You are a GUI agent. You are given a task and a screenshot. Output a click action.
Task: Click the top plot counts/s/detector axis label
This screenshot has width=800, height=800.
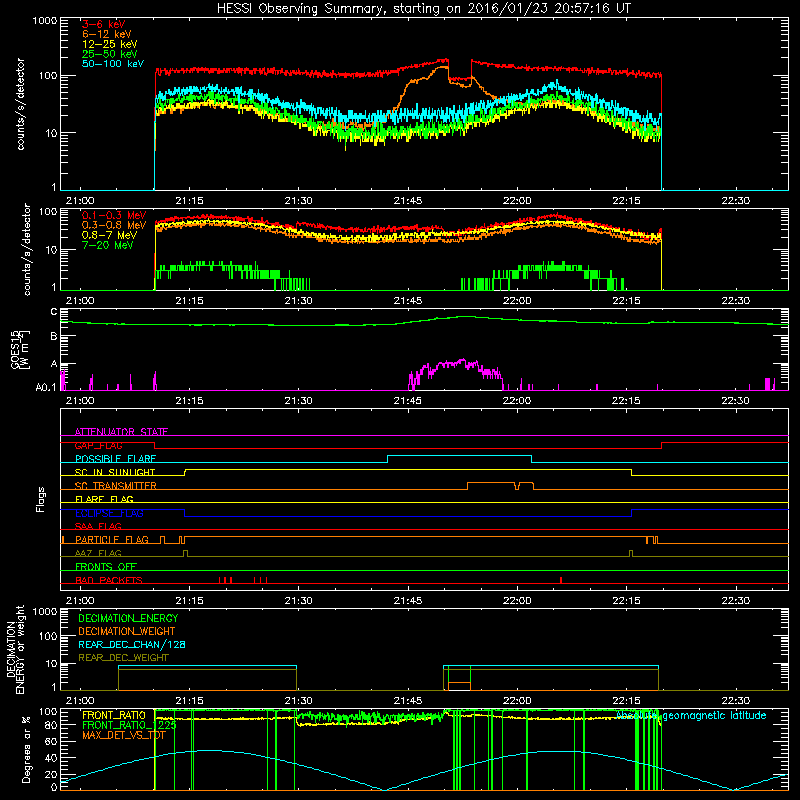pos(21,104)
